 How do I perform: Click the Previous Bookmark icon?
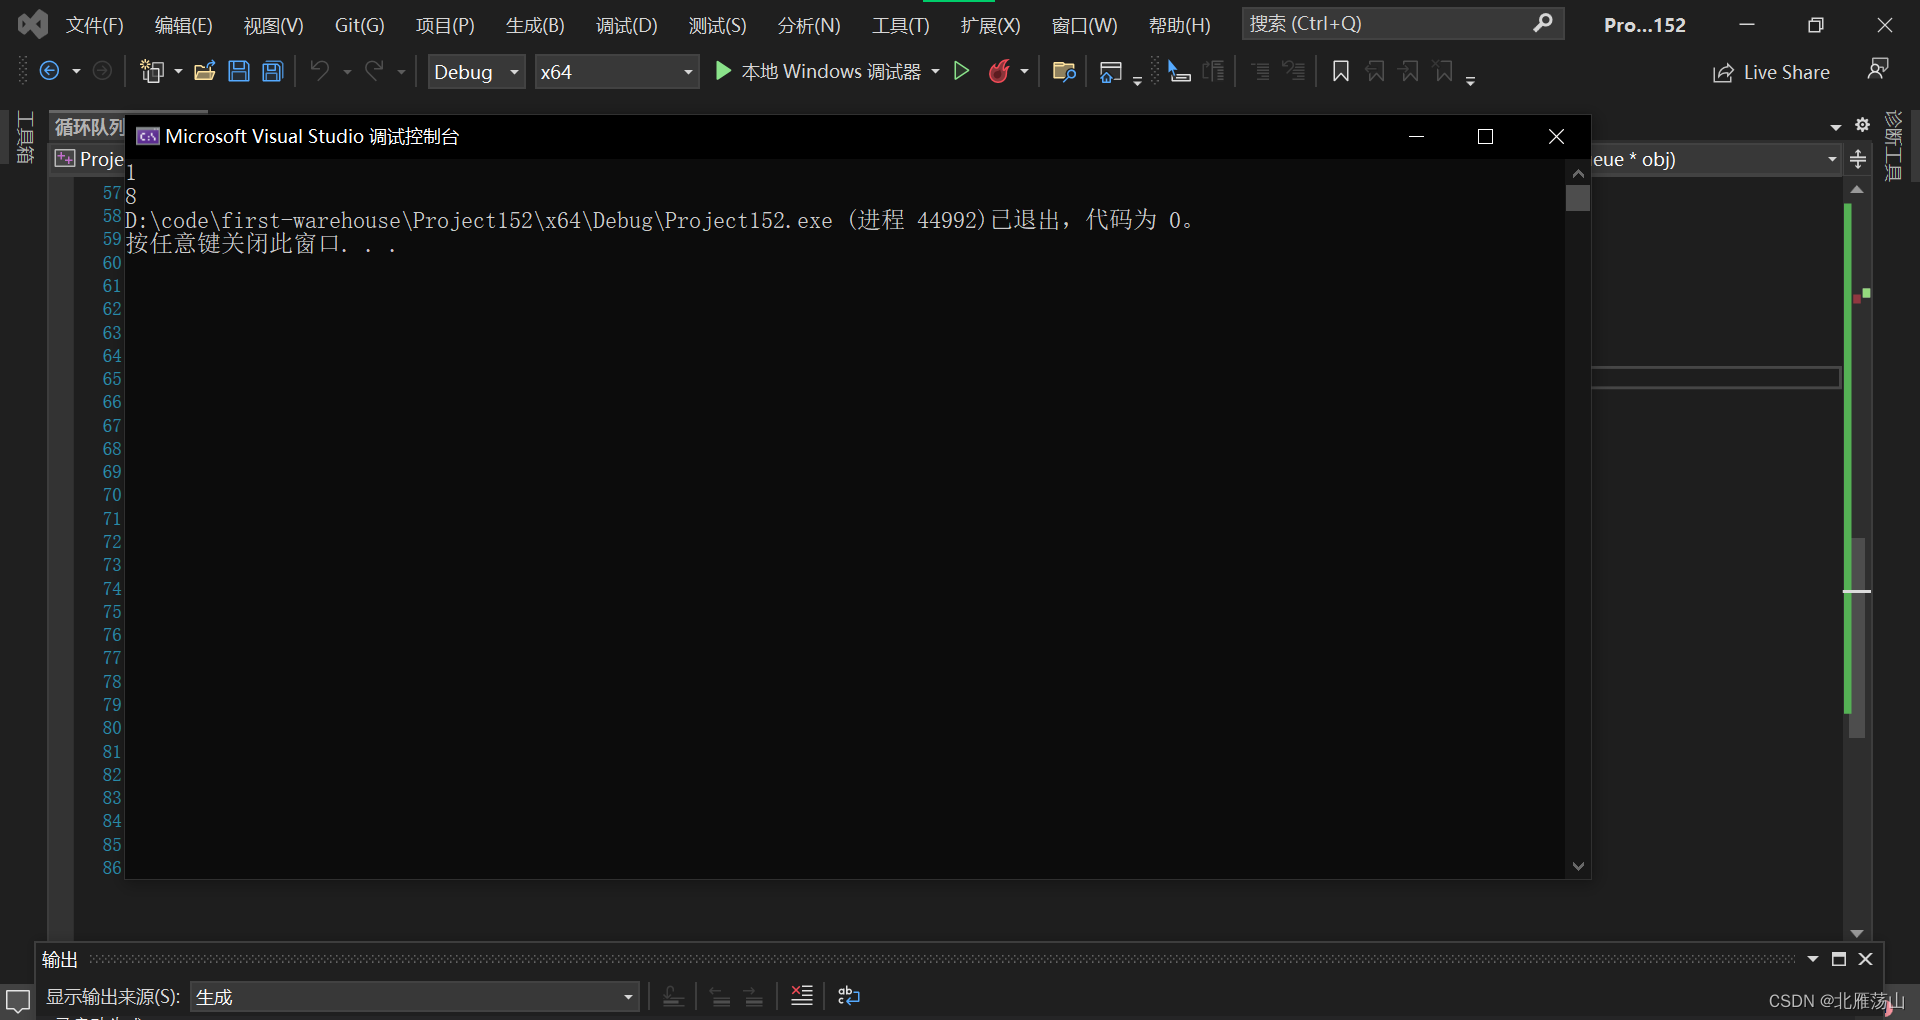pyautogui.click(x=1376, y=71)
